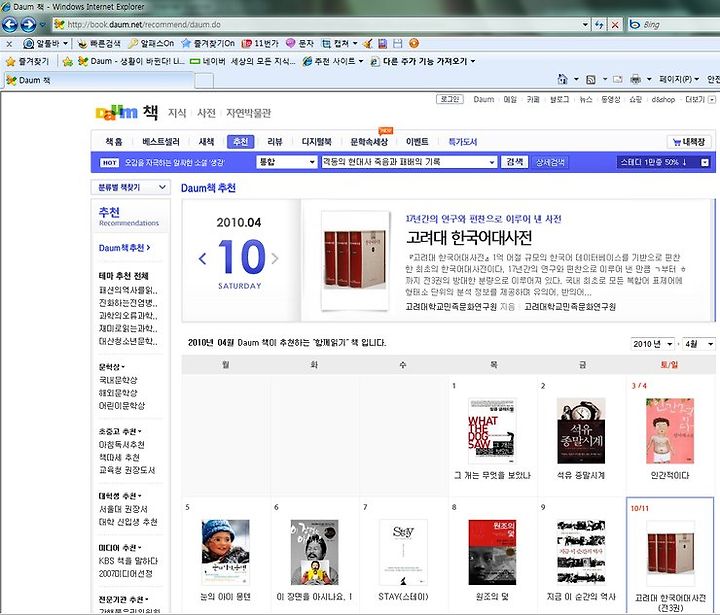Click the 빠른검색 quick search icon

[x=82, y=44]
